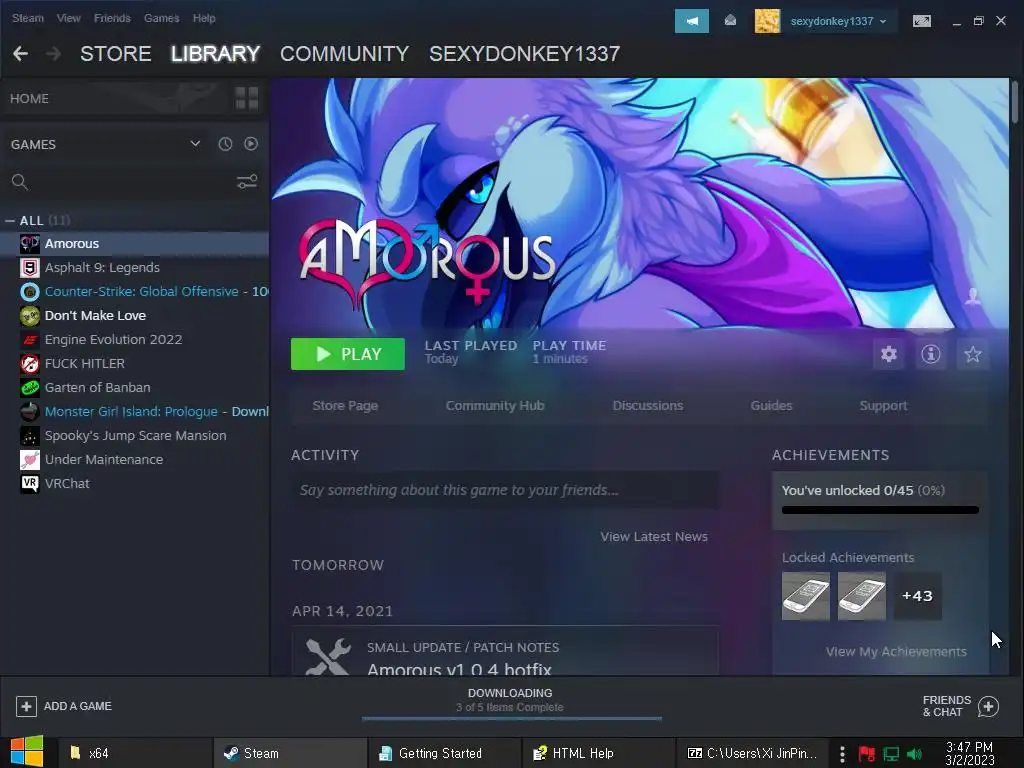Image resolution: width=1024 pixels, height=768 pixels.
Task: Go to the COMMUNITY tab
Action: tap(344, 54)
